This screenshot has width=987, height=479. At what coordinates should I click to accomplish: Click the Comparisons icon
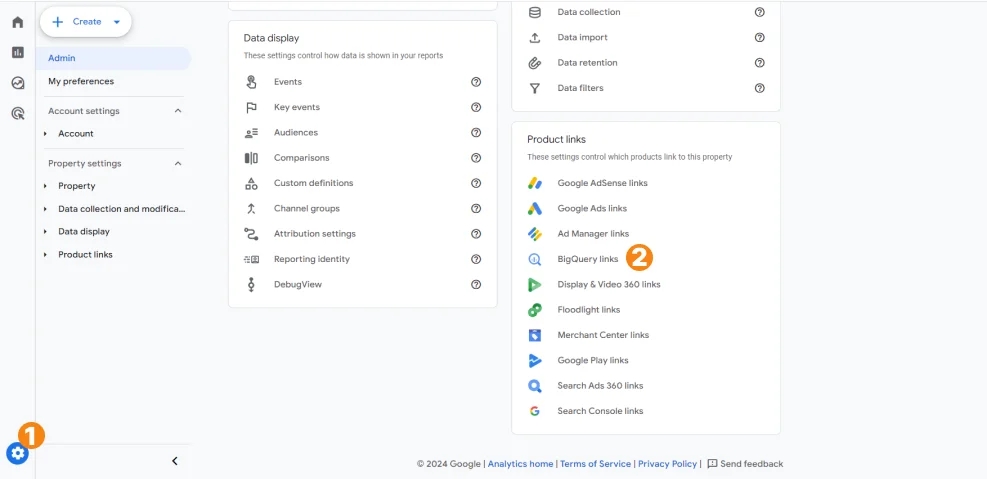point(251,158)
